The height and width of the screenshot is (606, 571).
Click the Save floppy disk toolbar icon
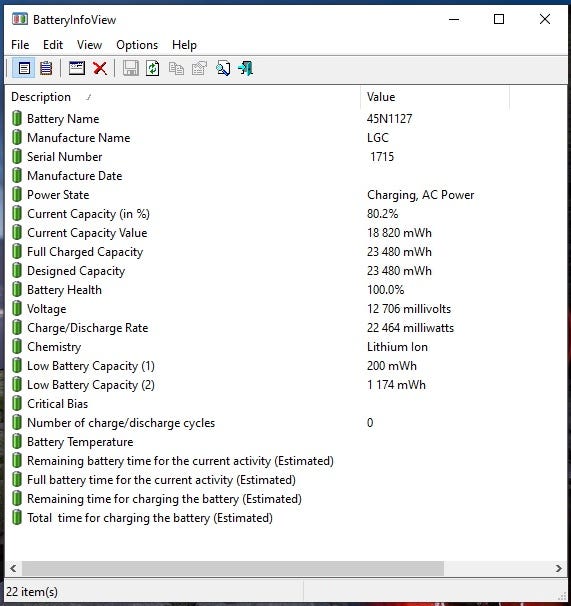(130, 69)
